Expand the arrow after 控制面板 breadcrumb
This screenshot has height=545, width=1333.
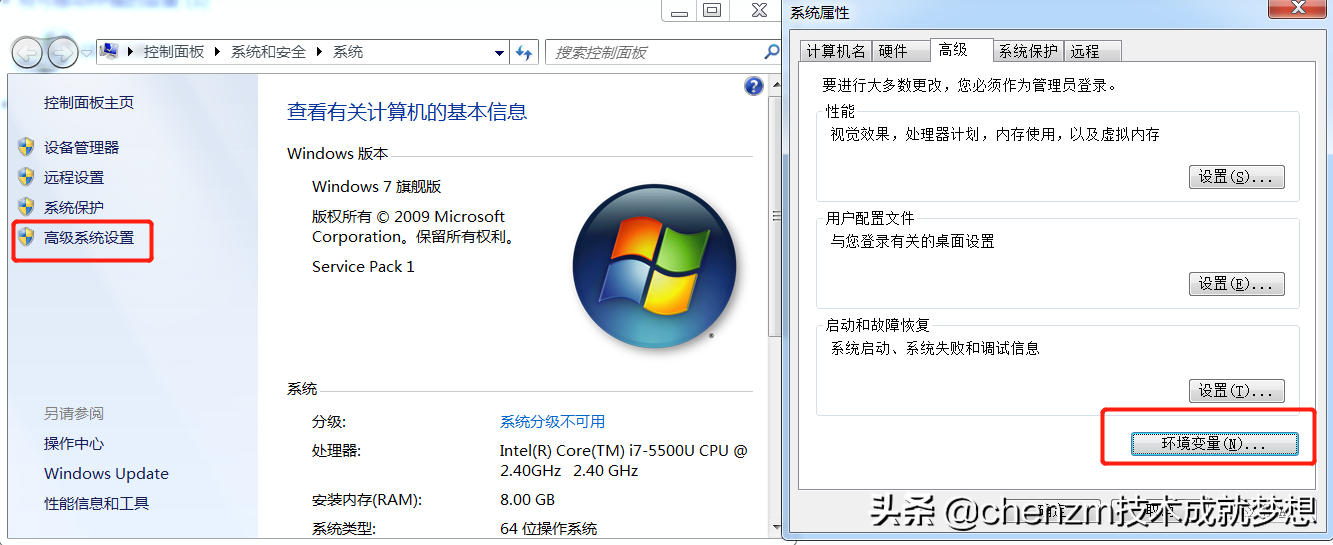coord(219,52)
